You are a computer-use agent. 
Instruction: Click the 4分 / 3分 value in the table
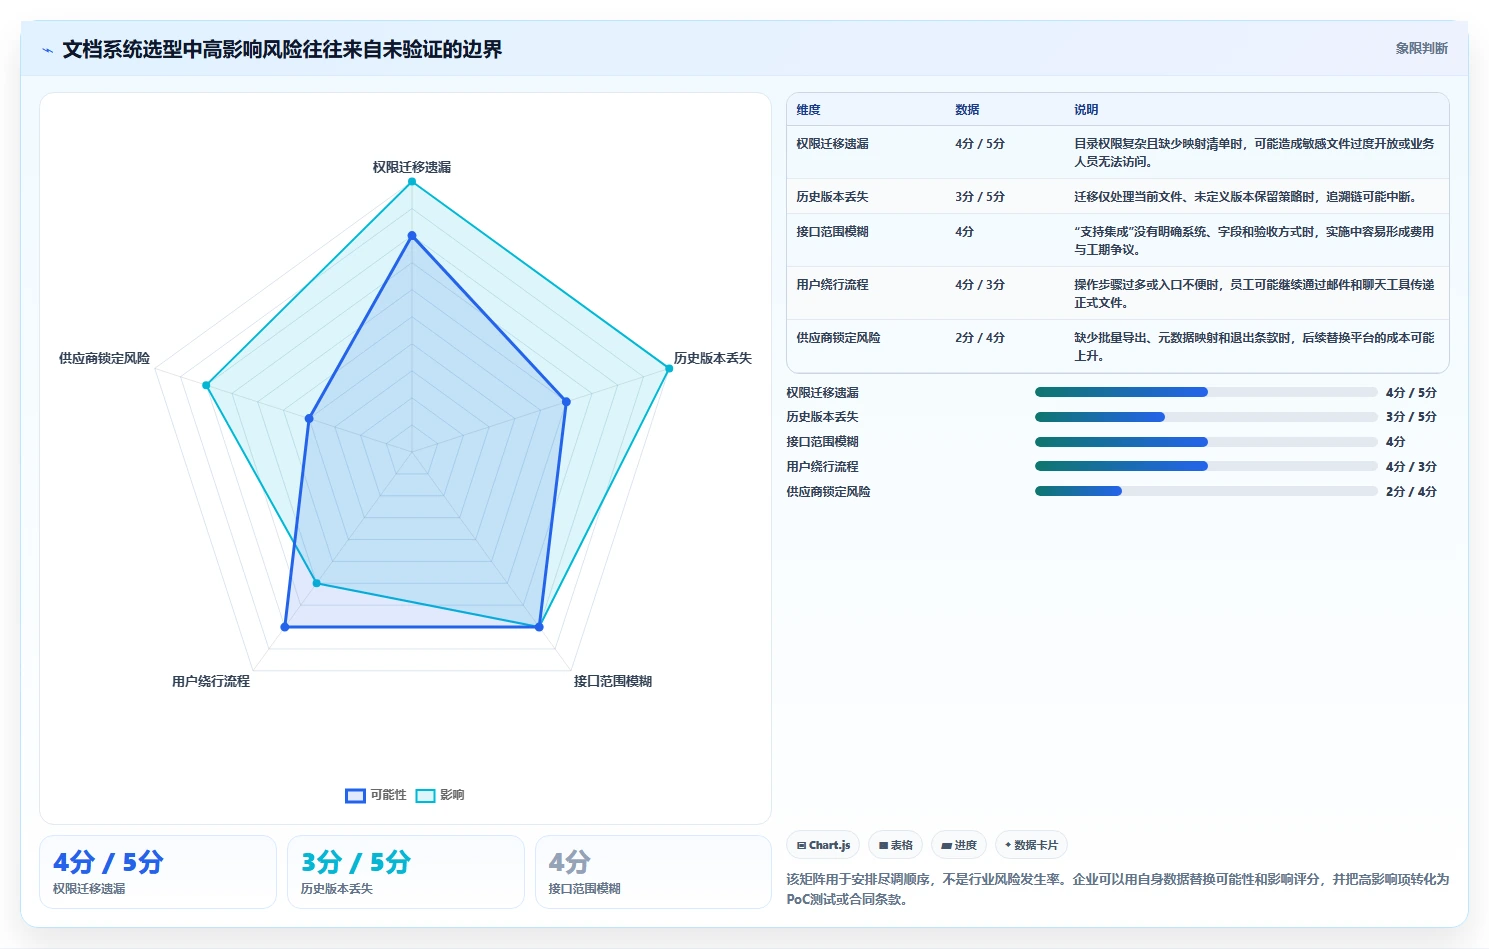[x=980, y=285]
